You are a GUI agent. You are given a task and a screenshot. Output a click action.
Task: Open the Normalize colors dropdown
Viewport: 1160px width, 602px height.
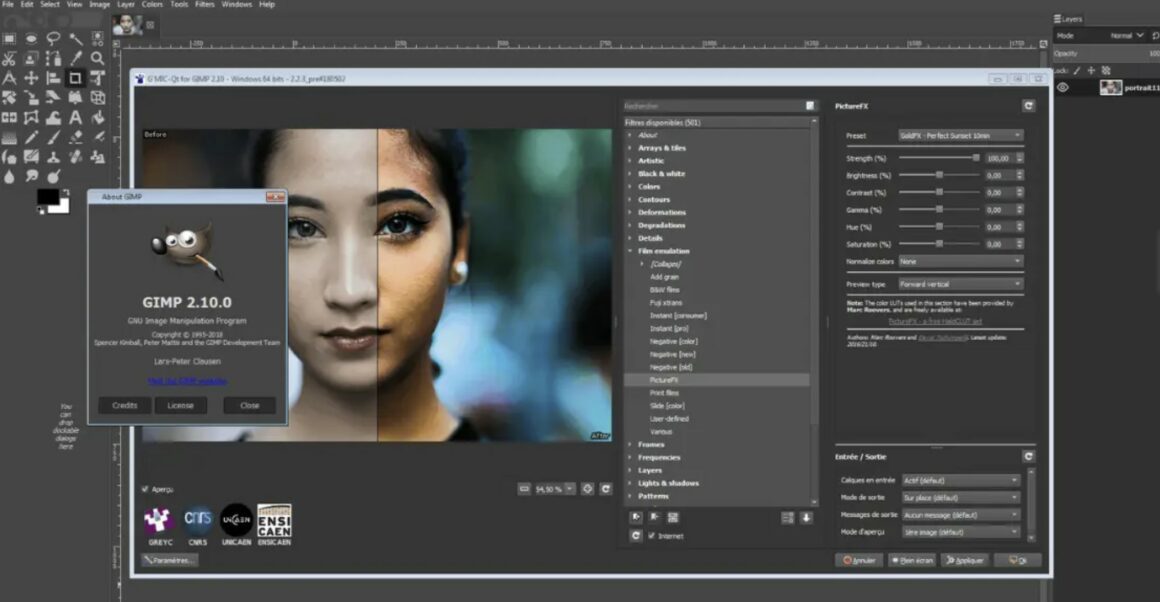tap(960, 261)
